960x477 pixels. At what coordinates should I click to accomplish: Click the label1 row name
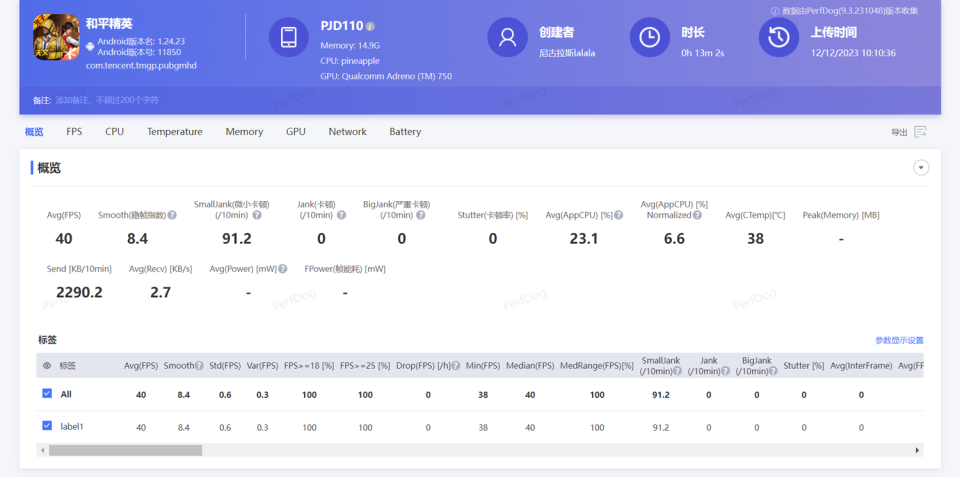[72, 426]
